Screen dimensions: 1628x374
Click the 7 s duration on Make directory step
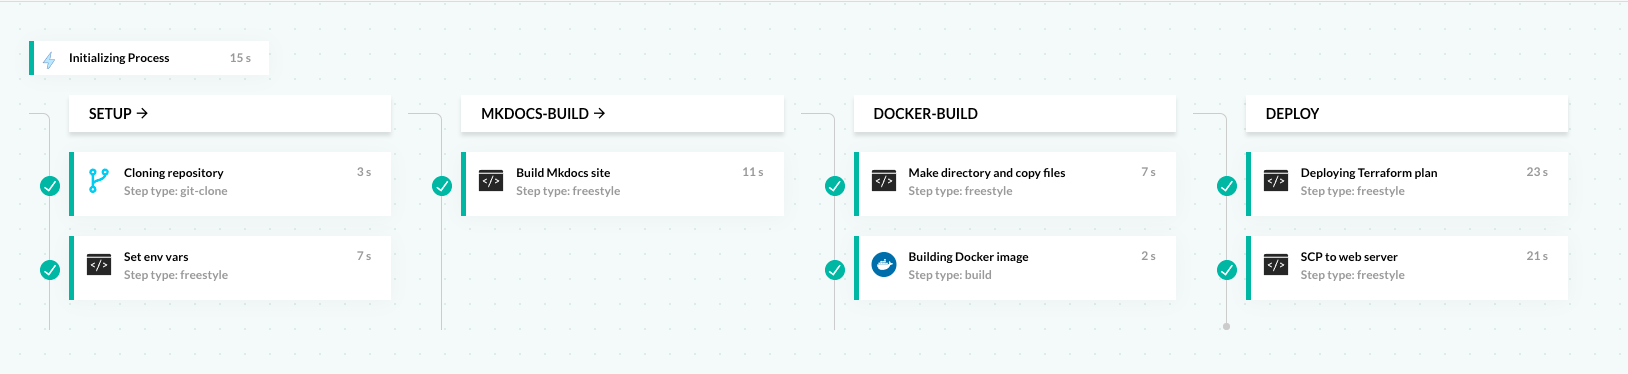coord(1148,172)
